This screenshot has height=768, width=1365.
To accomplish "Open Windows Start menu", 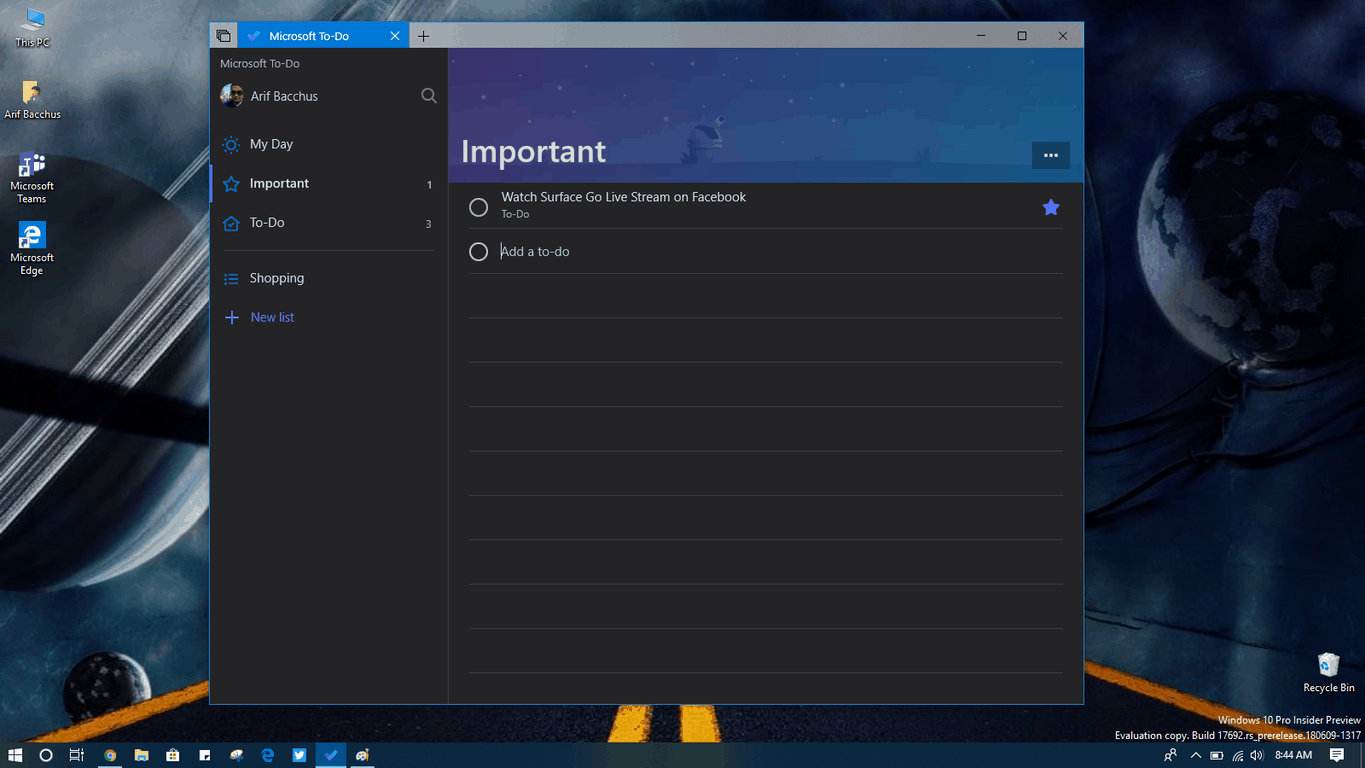I will (x=15, y=755).
